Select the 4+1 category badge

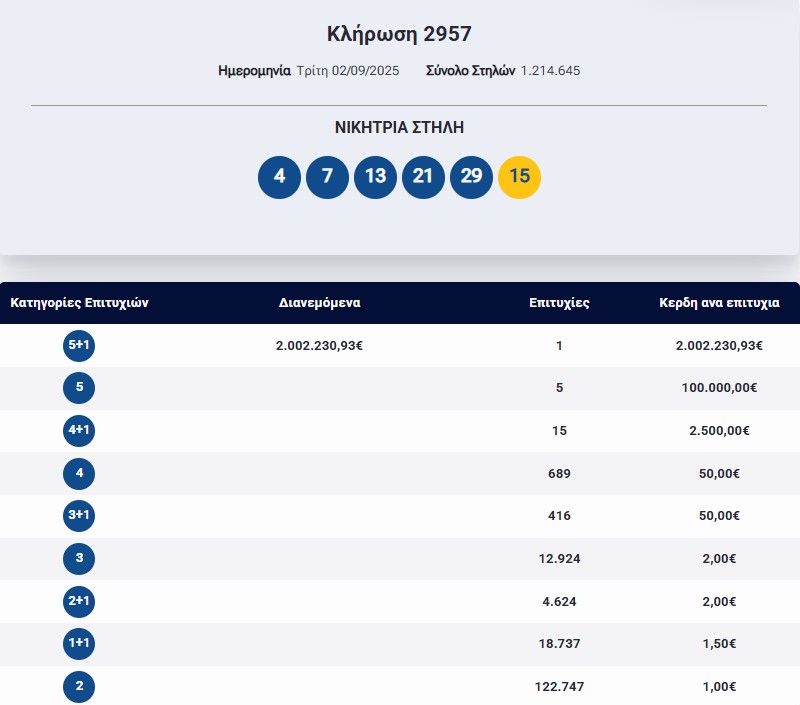pyautogui.click(x=79, y=431)
